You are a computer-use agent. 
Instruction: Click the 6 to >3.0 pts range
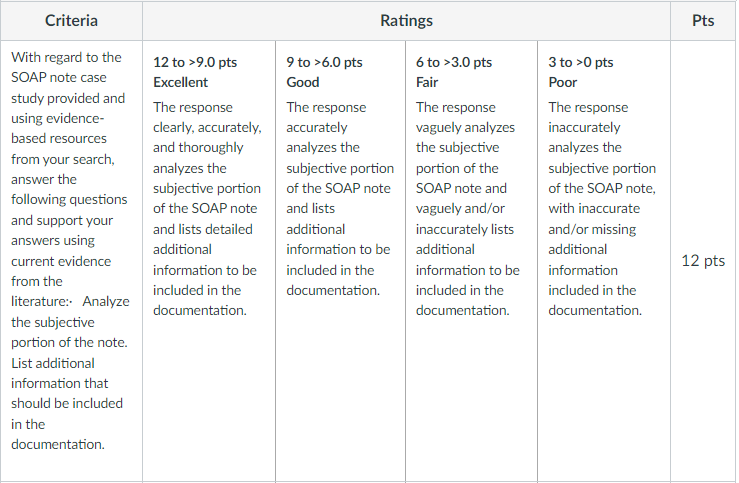point(454,62)
